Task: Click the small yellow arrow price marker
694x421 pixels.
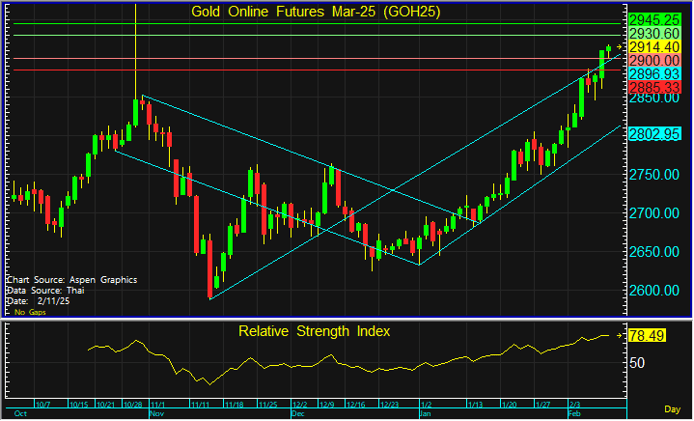Action: (x=619, y=47)
